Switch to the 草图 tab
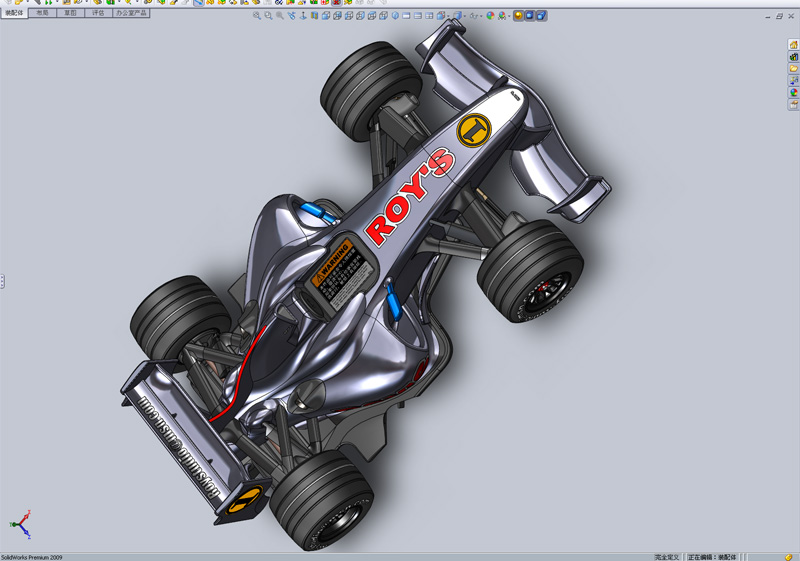The image size is (800, 561). (70, 13)
